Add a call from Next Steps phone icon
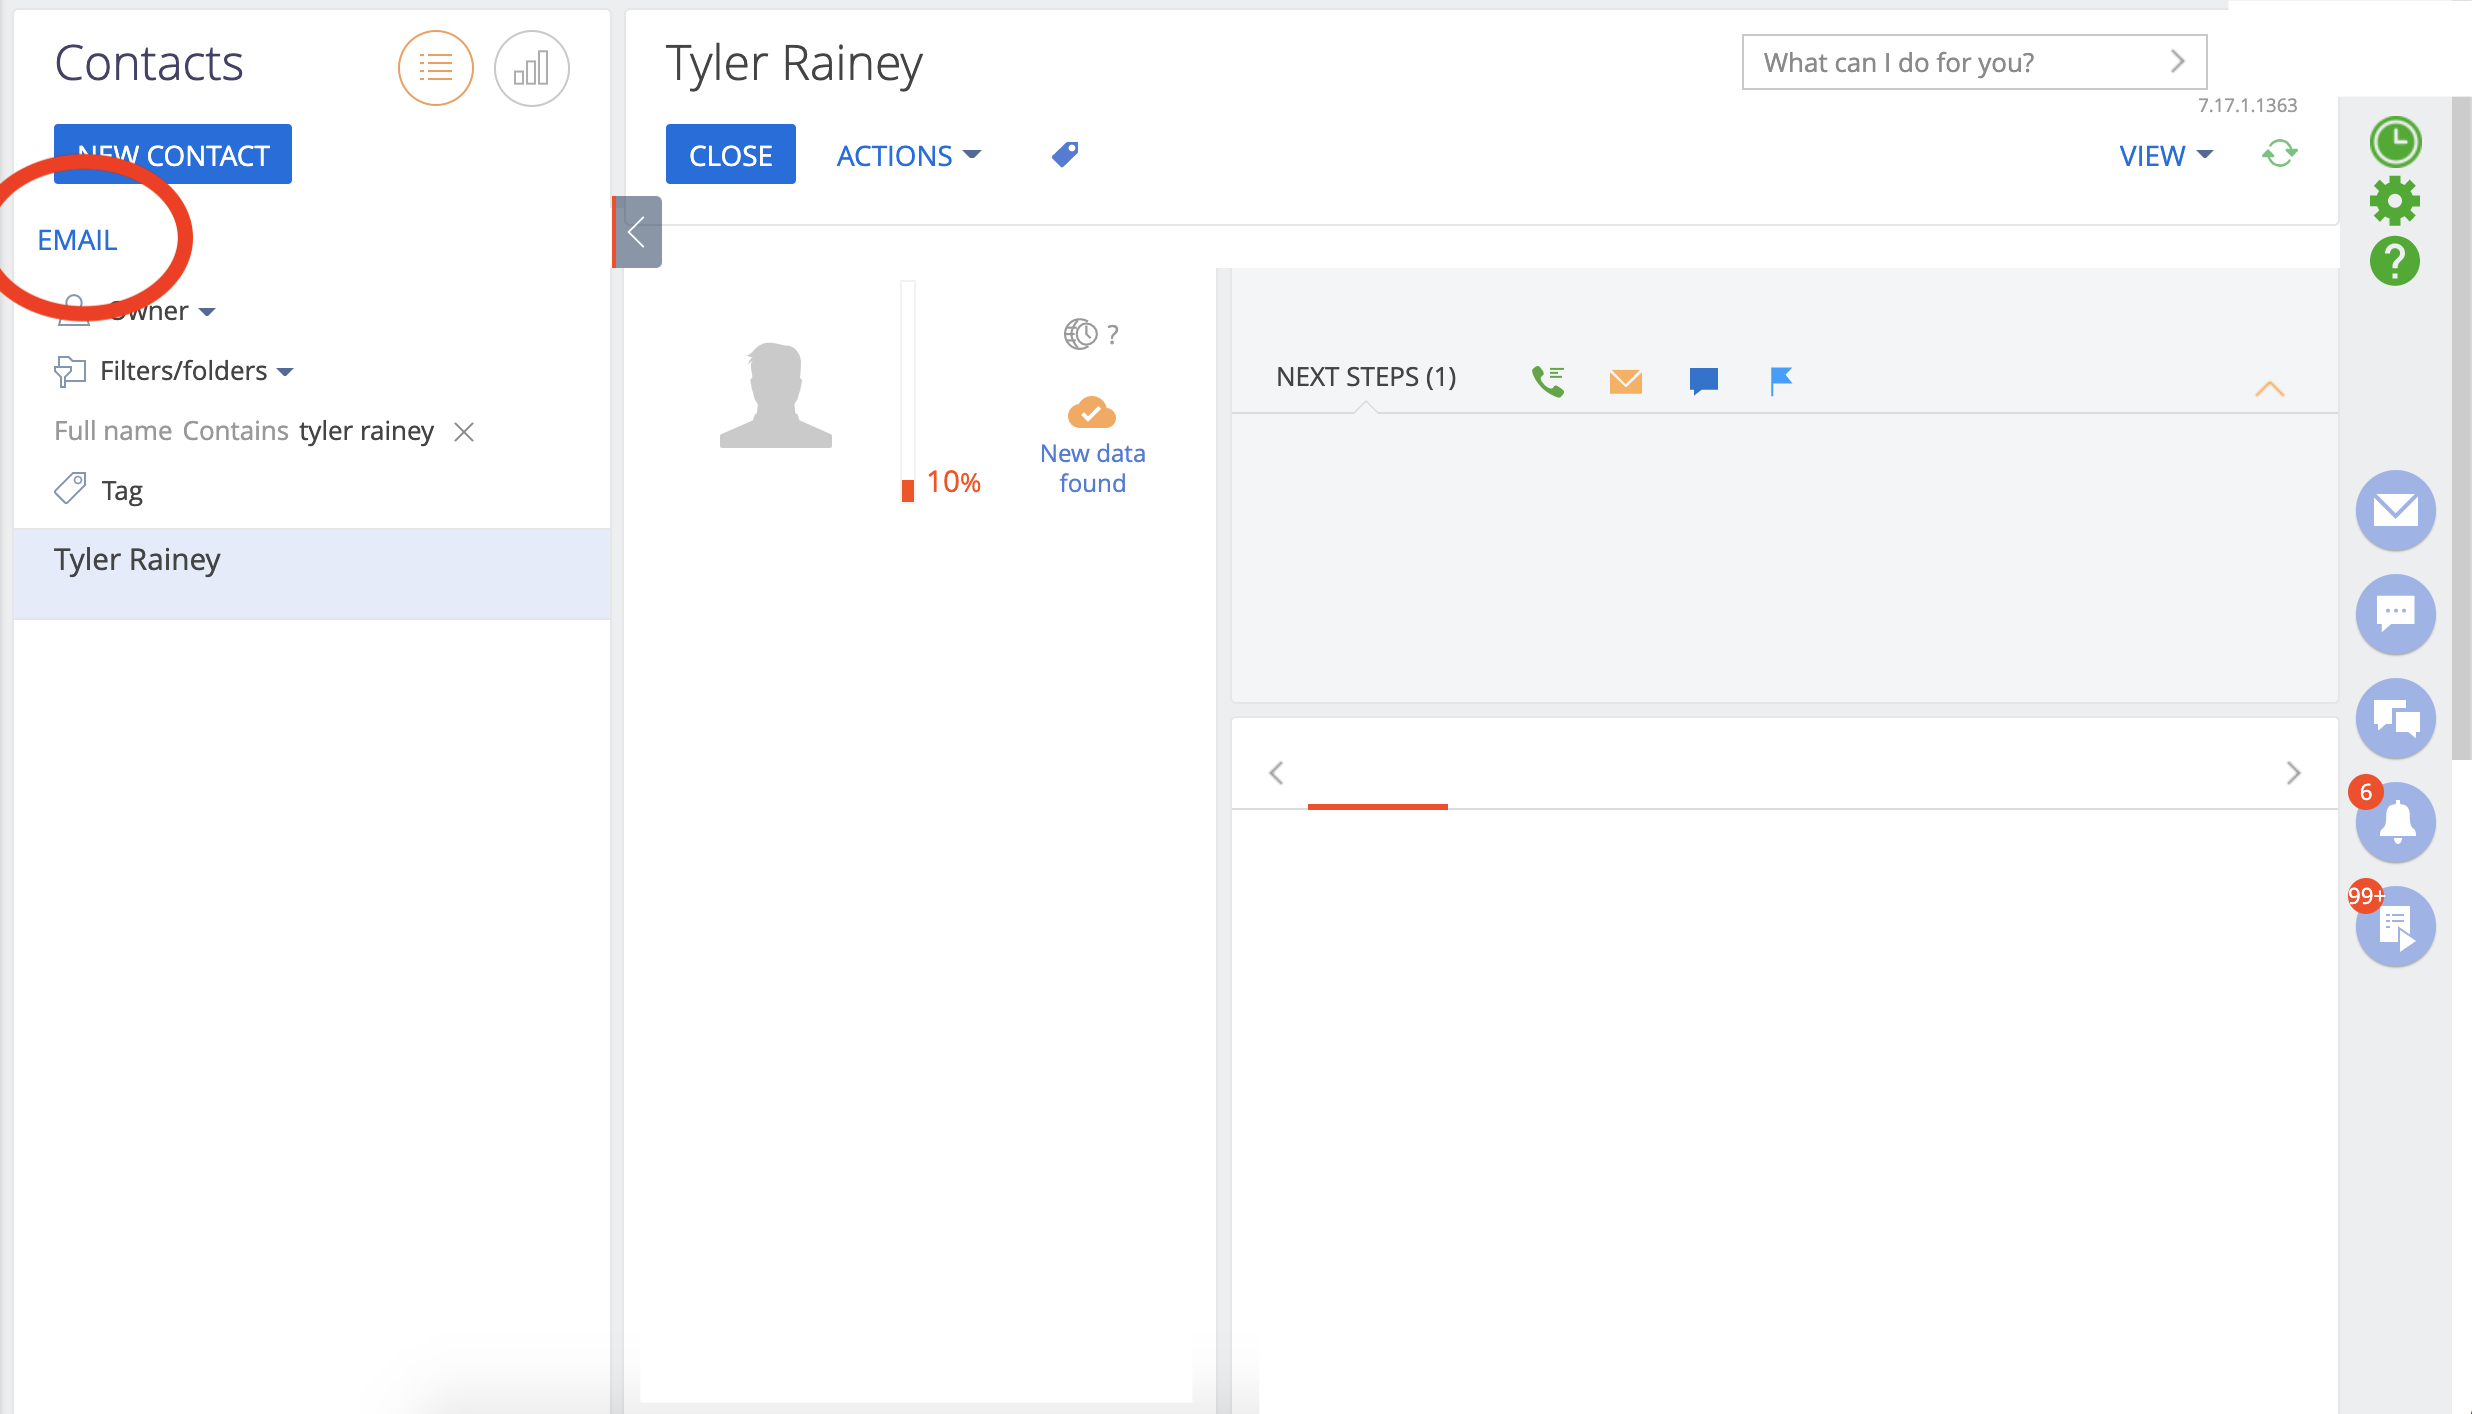This screenshot has width=2472, height=1414. [x=1548, y=380]
